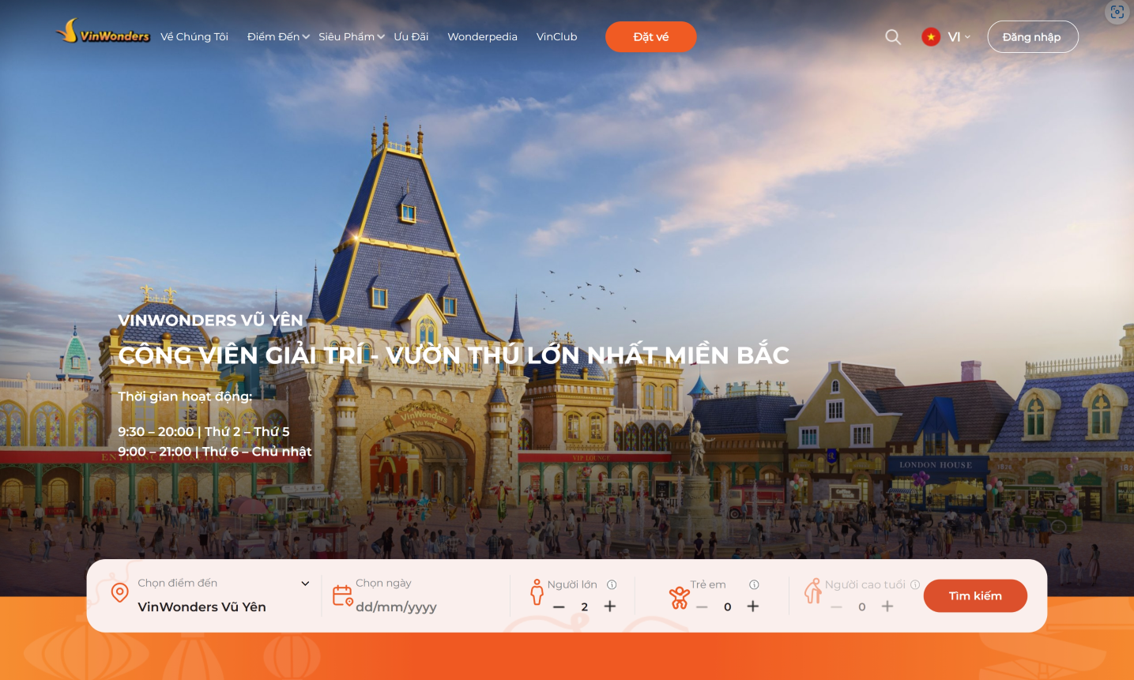Go to Wonderpedia

coord(482,37)
